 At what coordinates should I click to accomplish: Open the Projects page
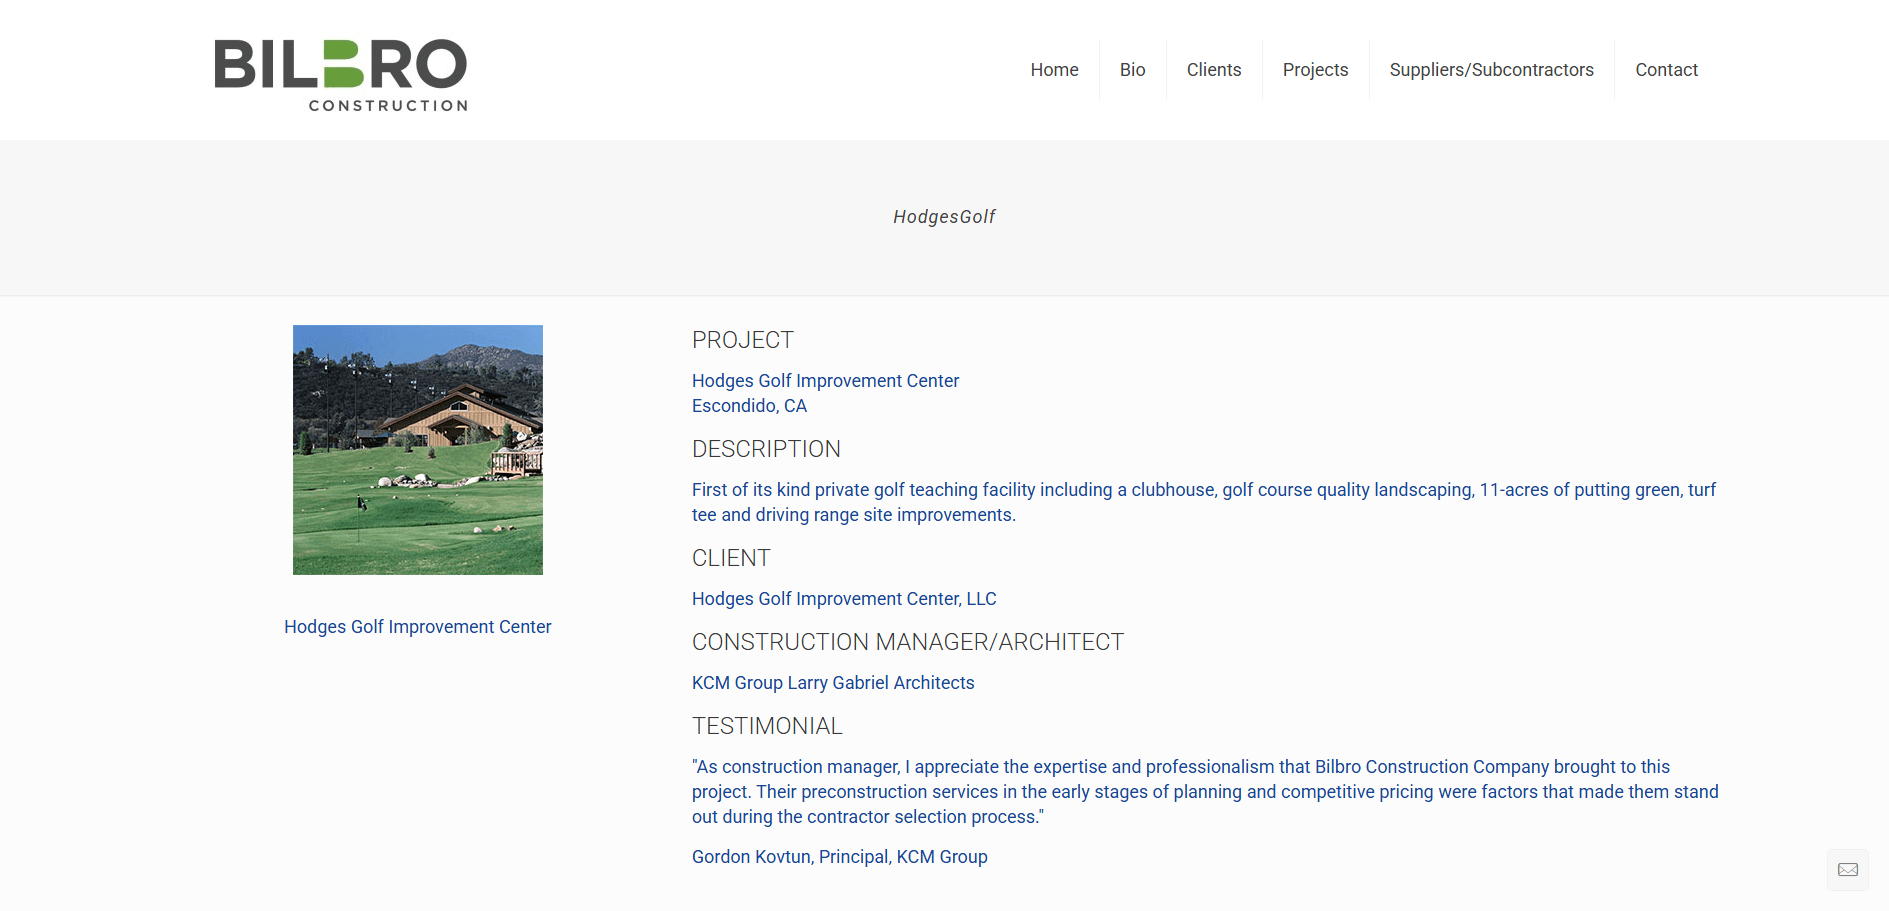[x=1315, y=70]
